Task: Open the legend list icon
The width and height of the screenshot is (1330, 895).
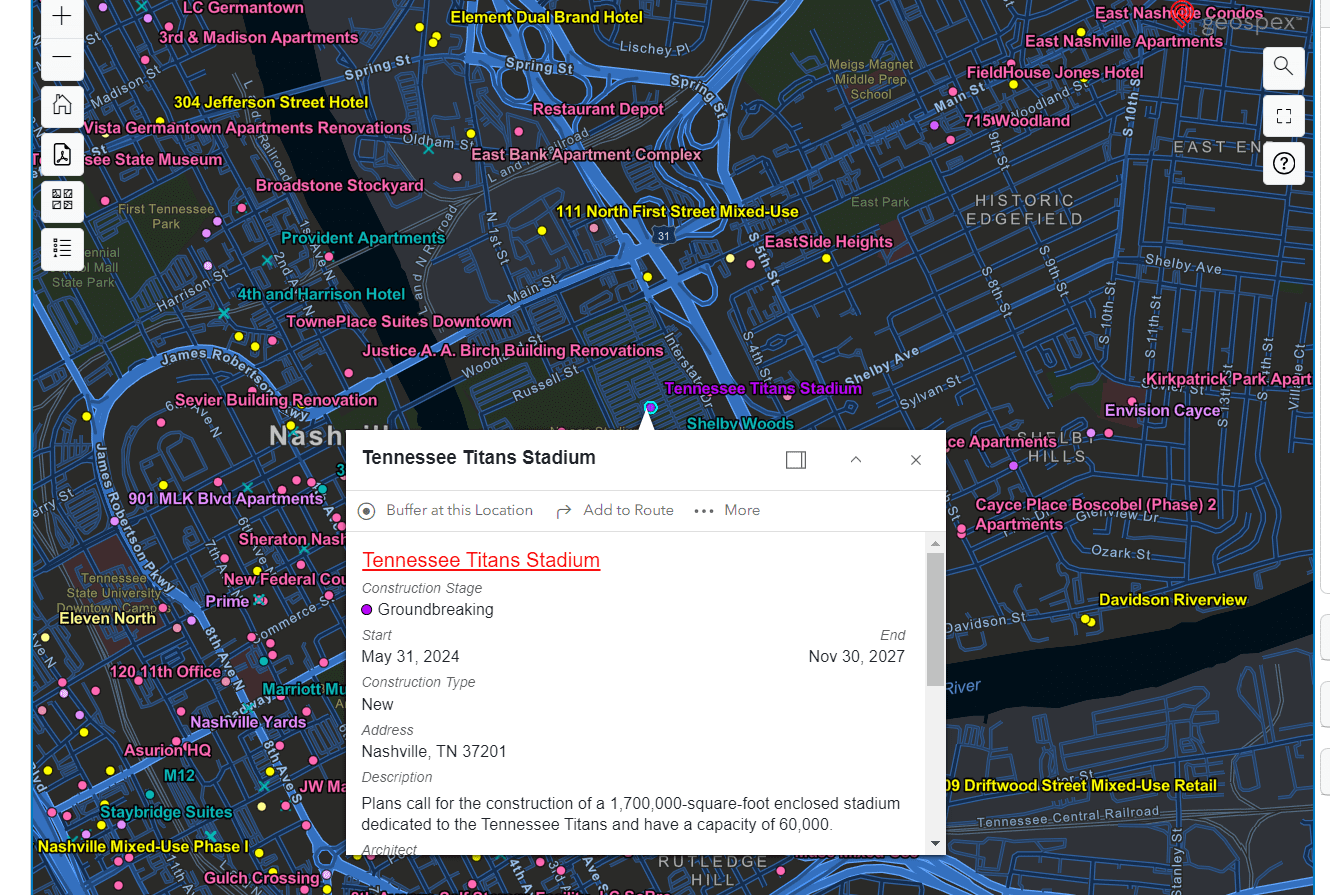Action: [x=62, y=248]
